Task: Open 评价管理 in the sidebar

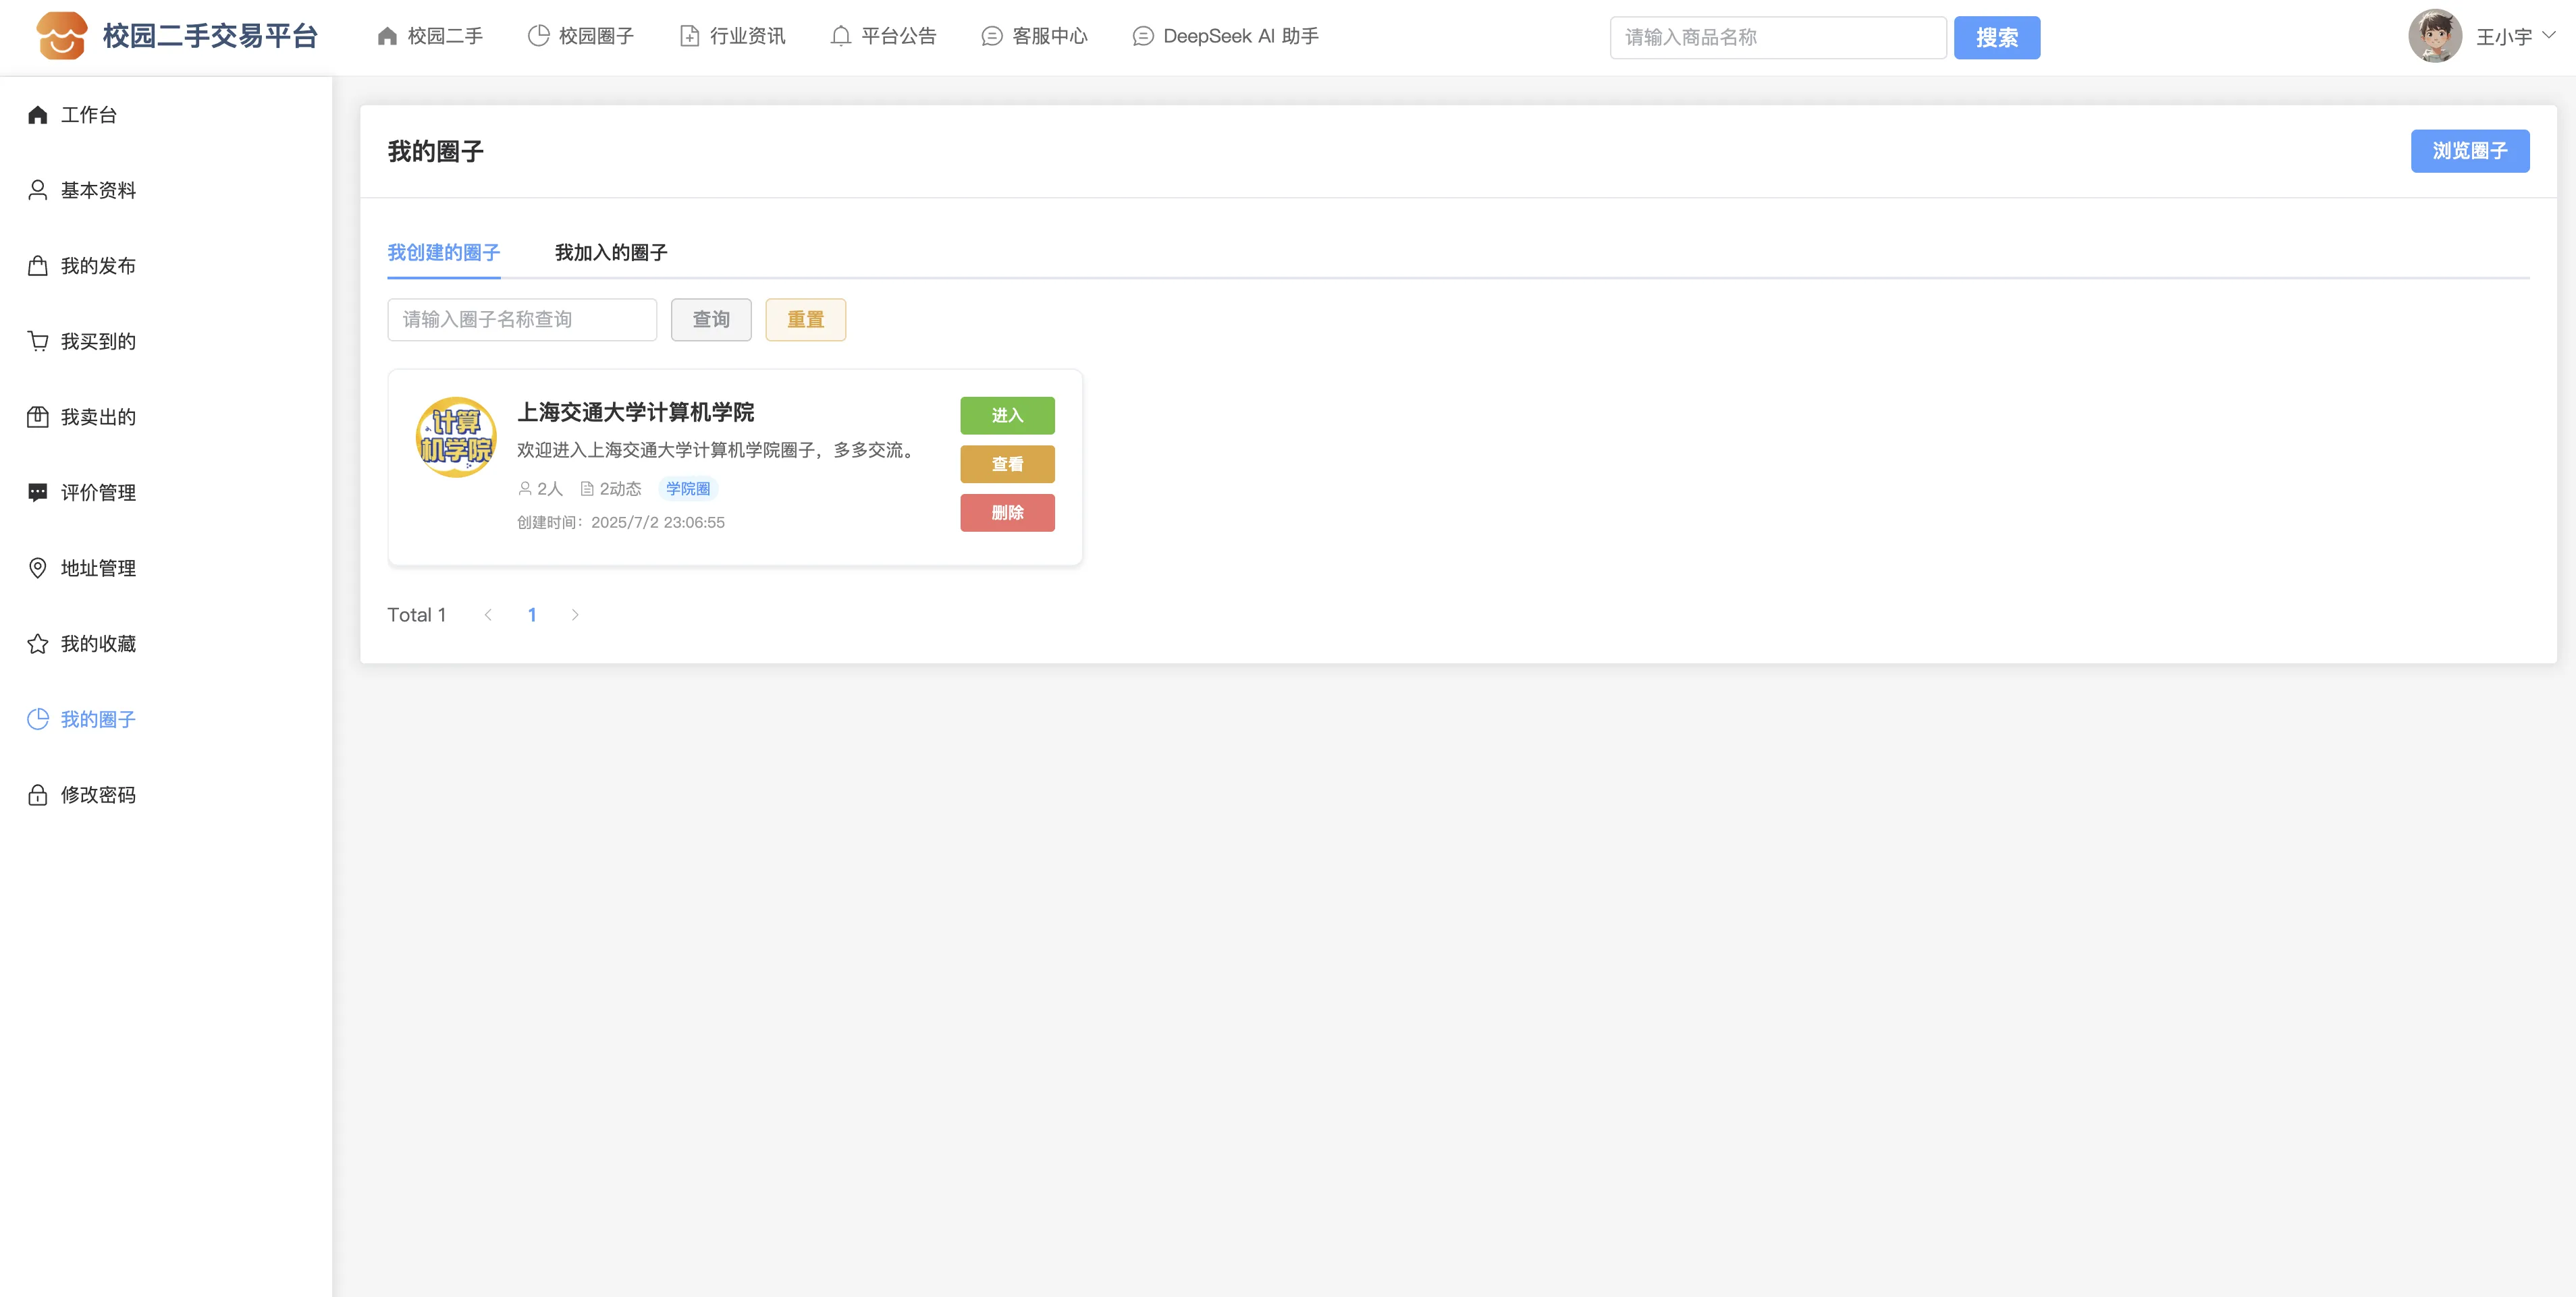Action: (97, 493)
